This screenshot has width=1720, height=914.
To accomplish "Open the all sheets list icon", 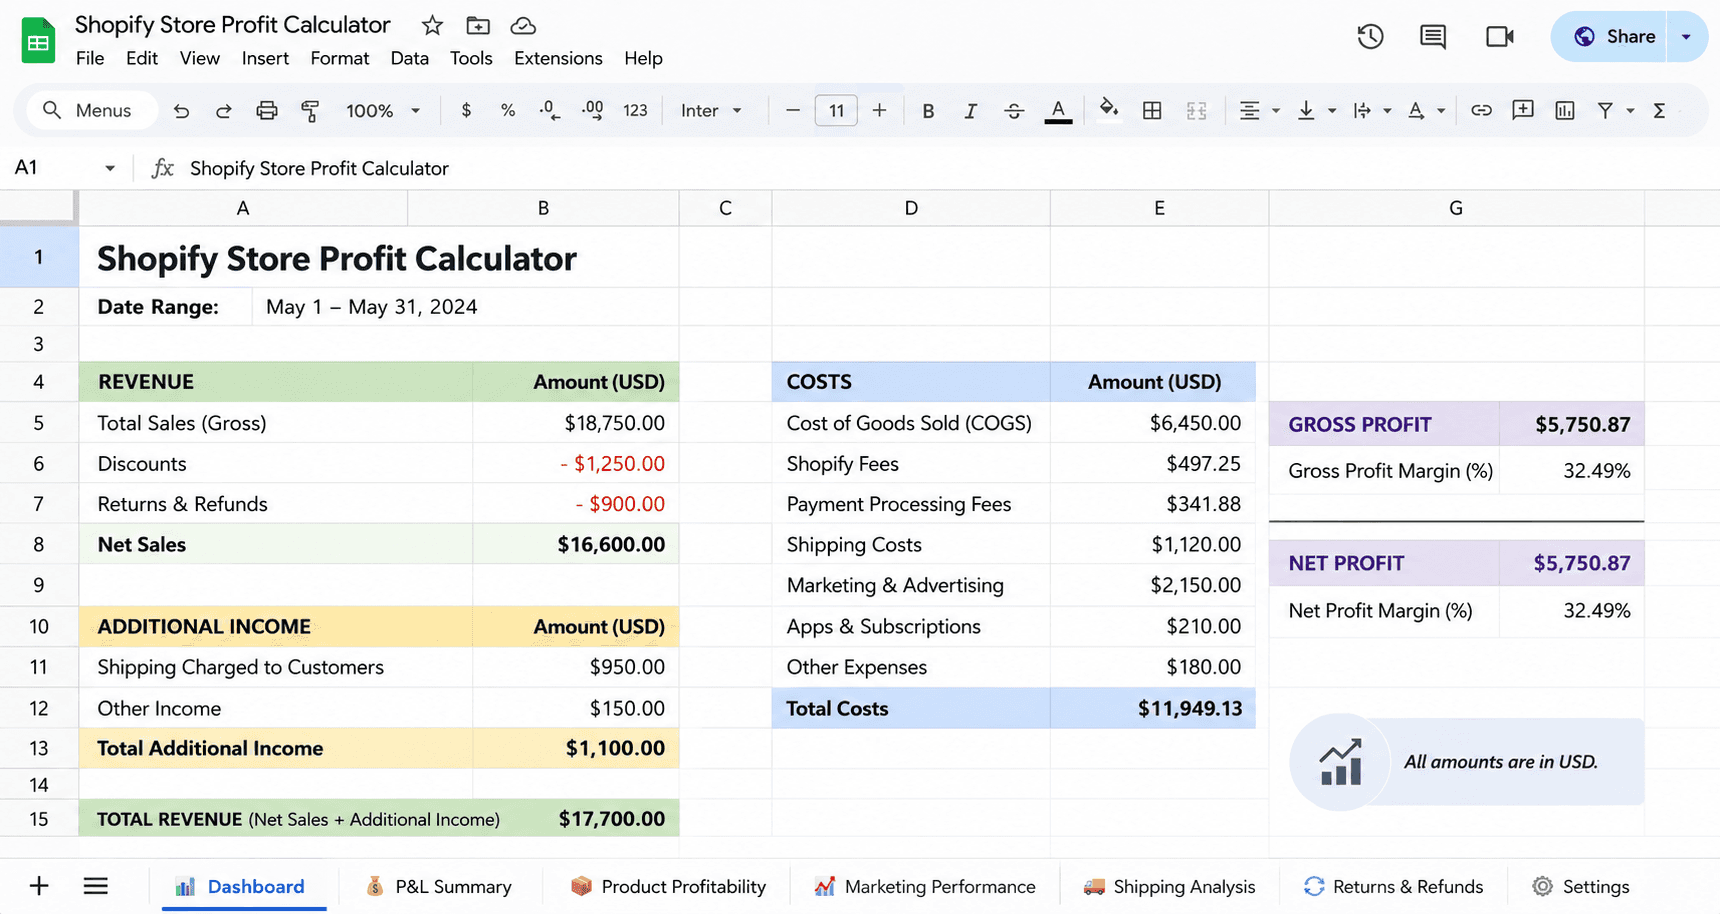I will click(96, 886).
